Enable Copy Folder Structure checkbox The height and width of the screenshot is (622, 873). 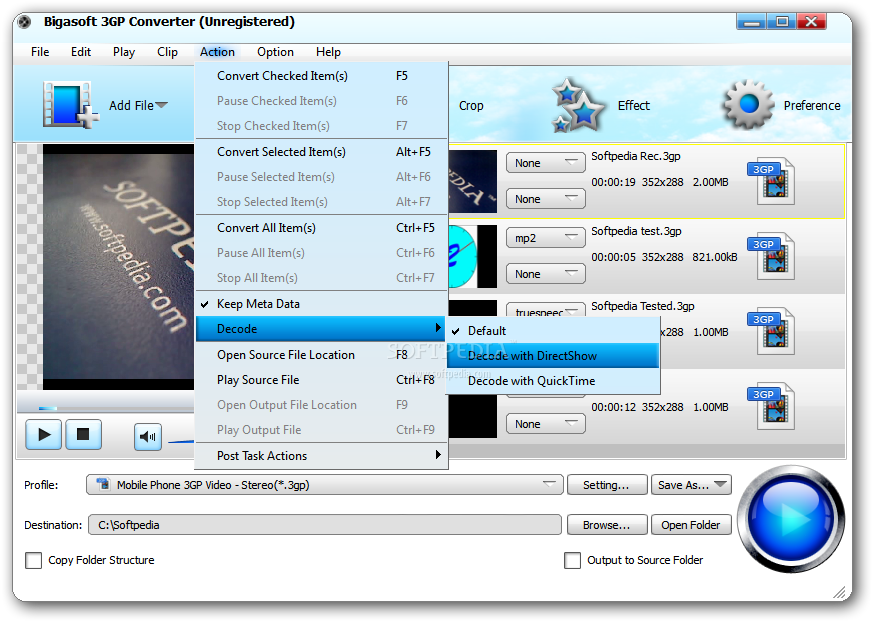(33, 560)
